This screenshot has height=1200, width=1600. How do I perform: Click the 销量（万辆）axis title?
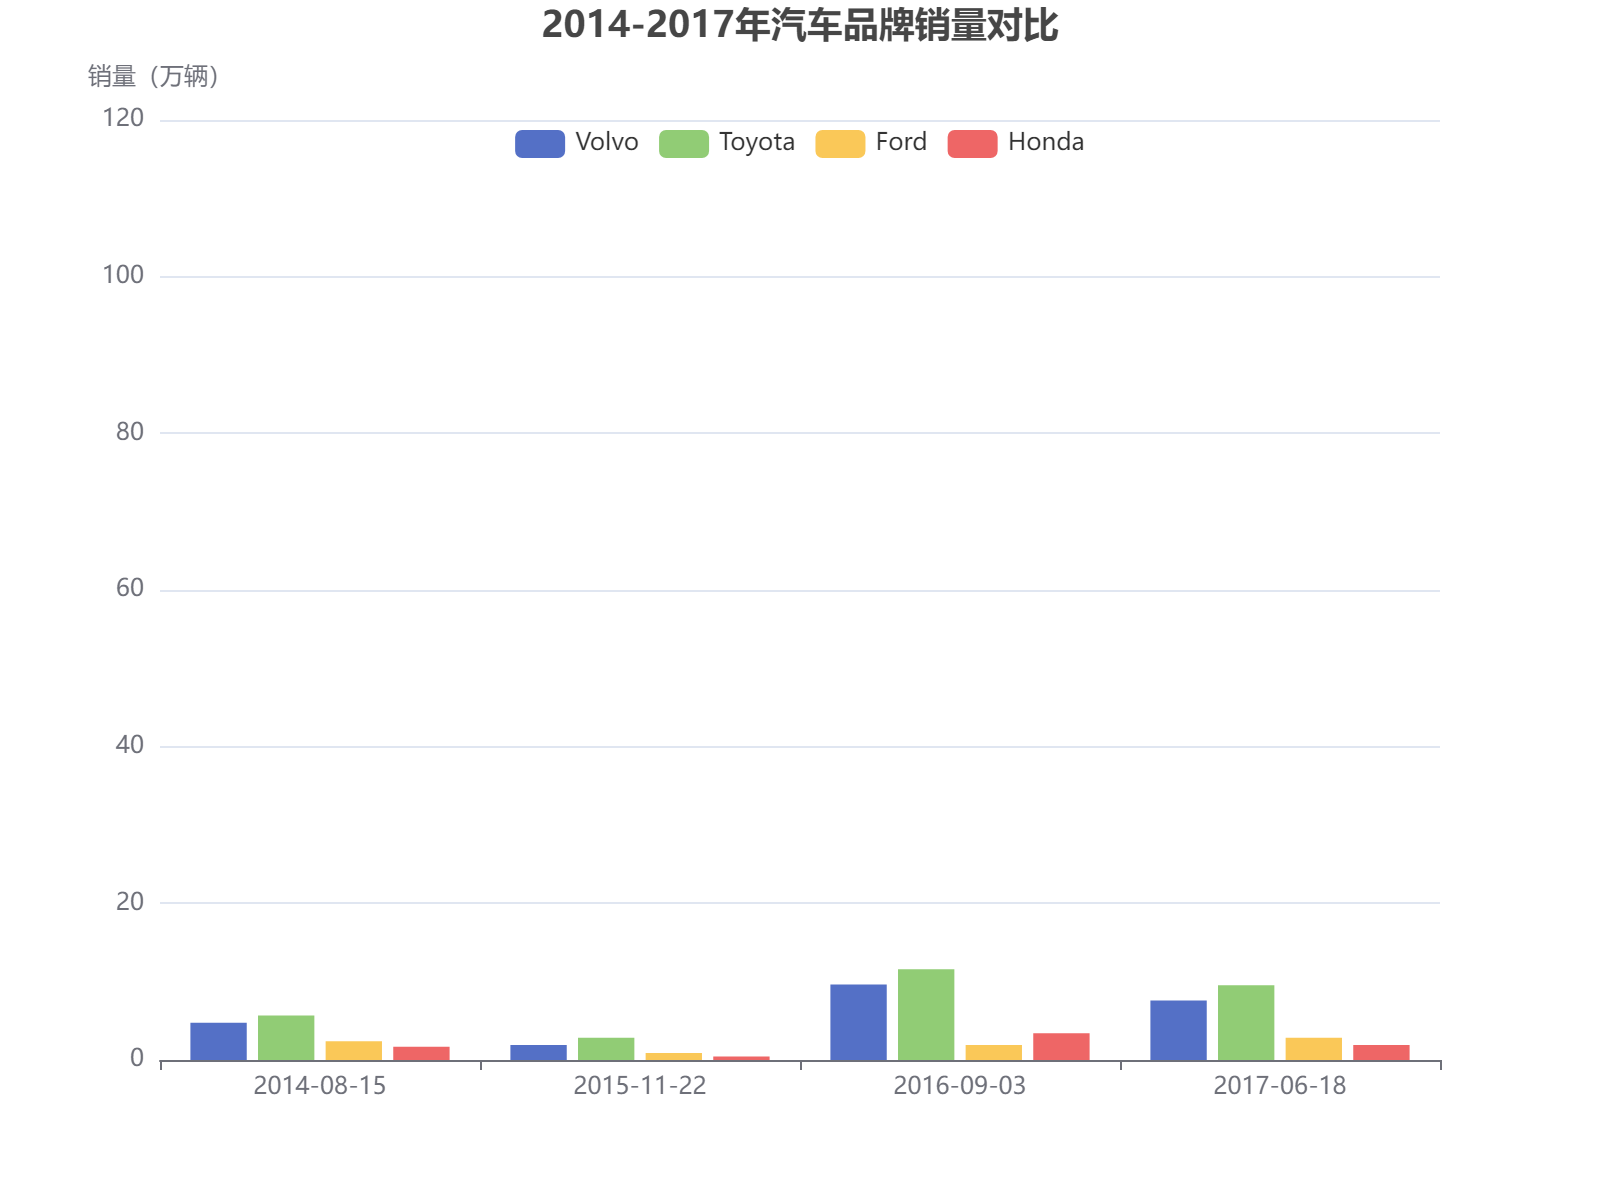[152, 75]
